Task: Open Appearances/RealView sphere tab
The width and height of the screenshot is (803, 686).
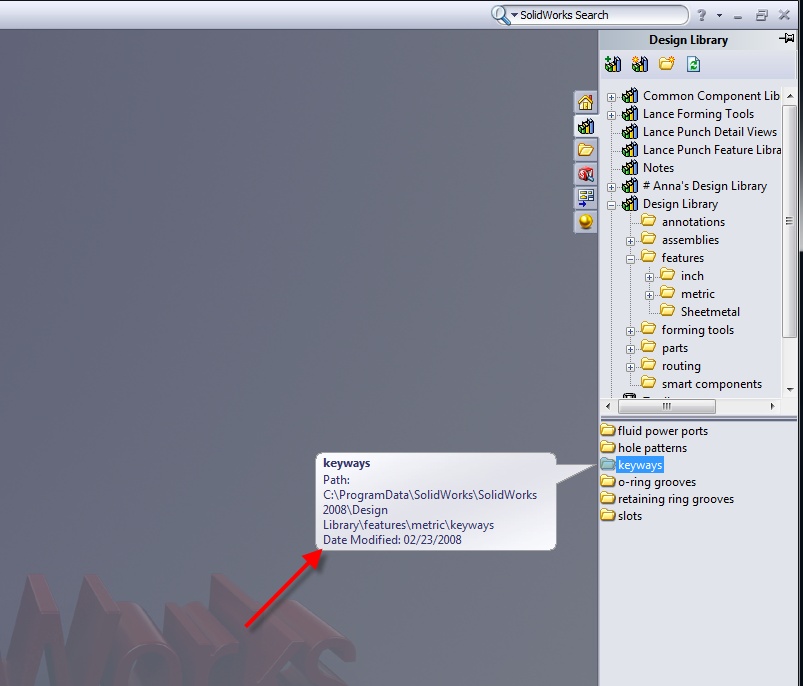Action: pyautogui.click(x=586, y=221)
